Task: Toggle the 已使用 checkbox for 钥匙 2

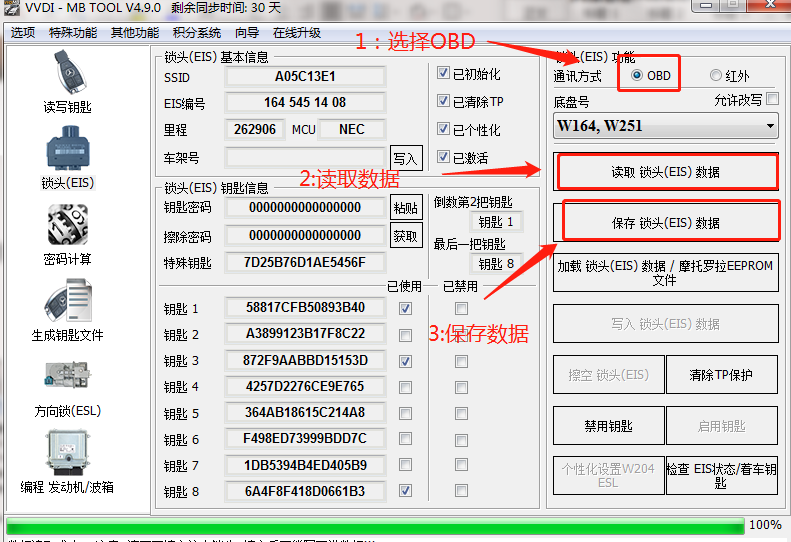Action: (405, 334)
